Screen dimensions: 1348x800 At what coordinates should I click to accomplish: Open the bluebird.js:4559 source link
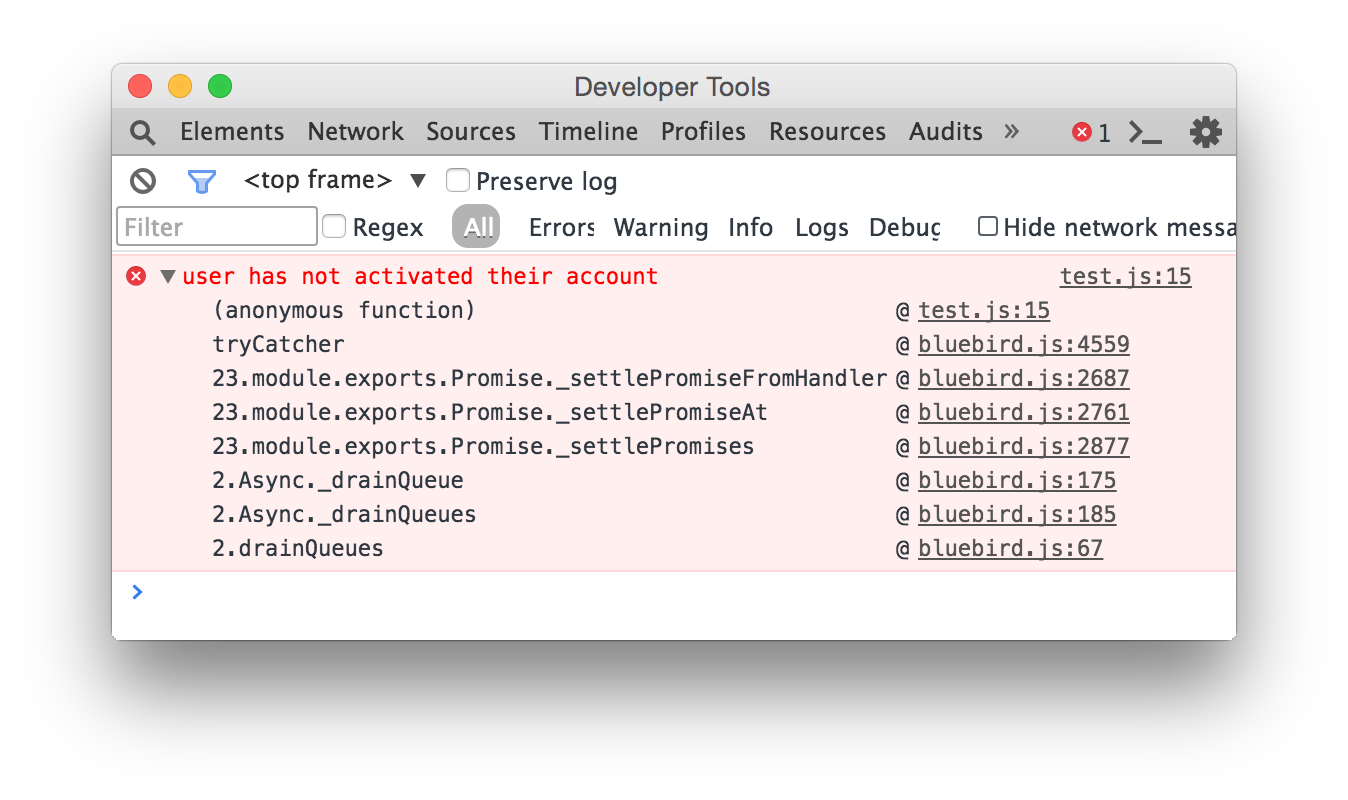[1023, 345]
